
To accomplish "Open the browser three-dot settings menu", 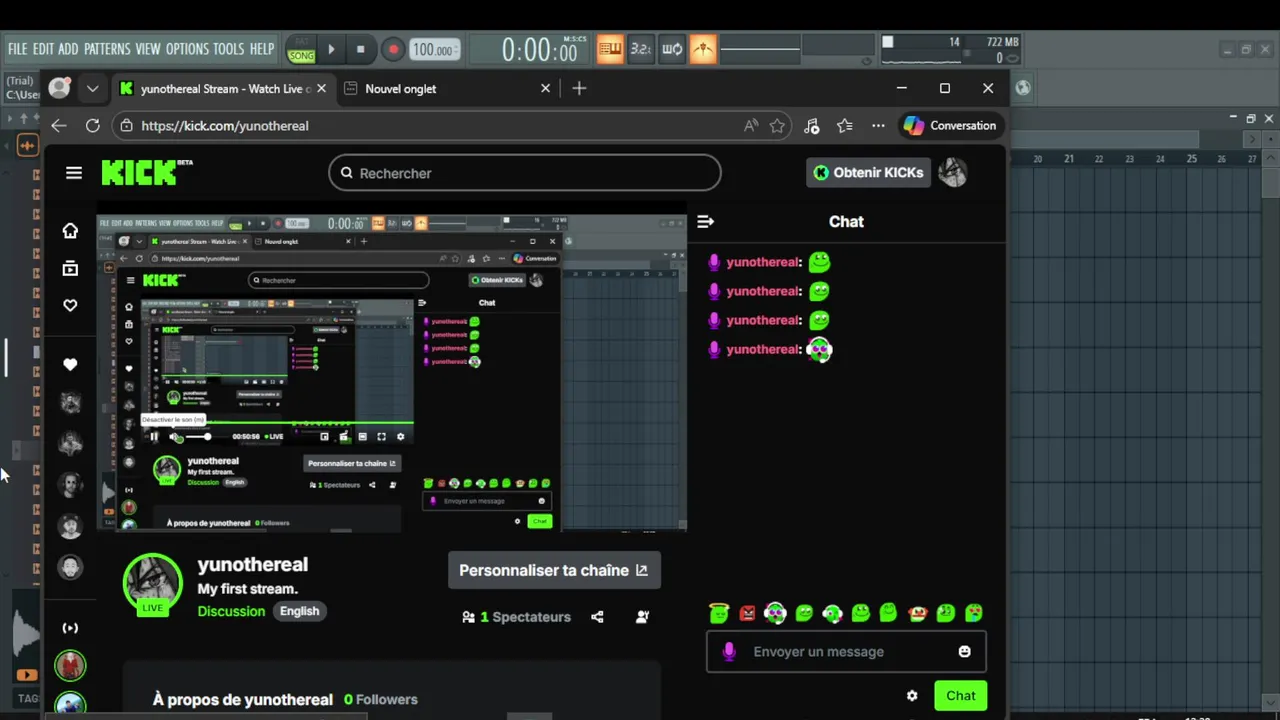I will tap(878, 125).
